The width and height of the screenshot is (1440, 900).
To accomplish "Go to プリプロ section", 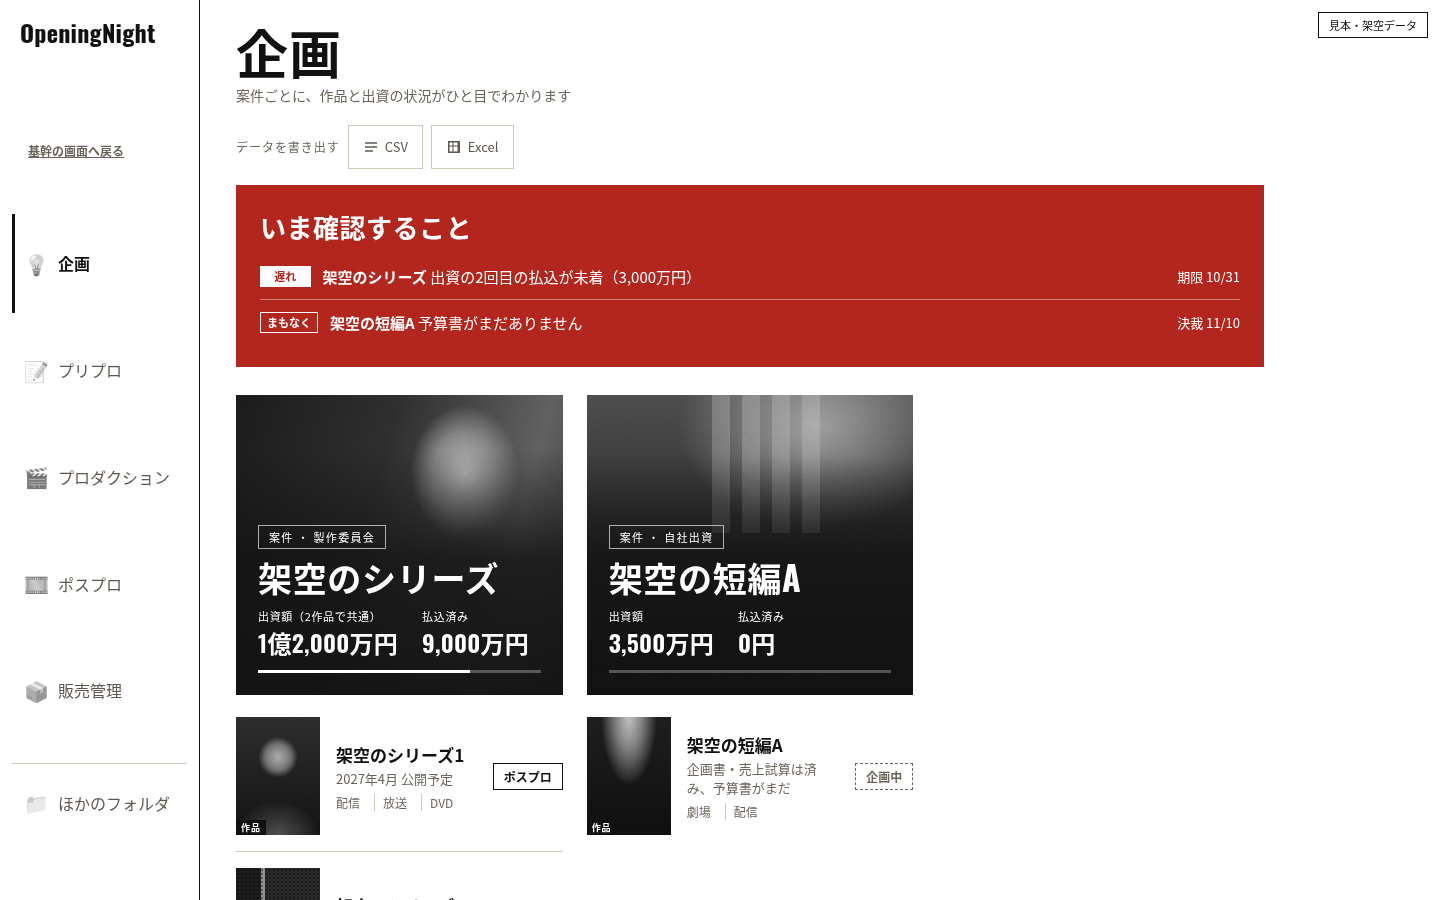I will 100,371.
